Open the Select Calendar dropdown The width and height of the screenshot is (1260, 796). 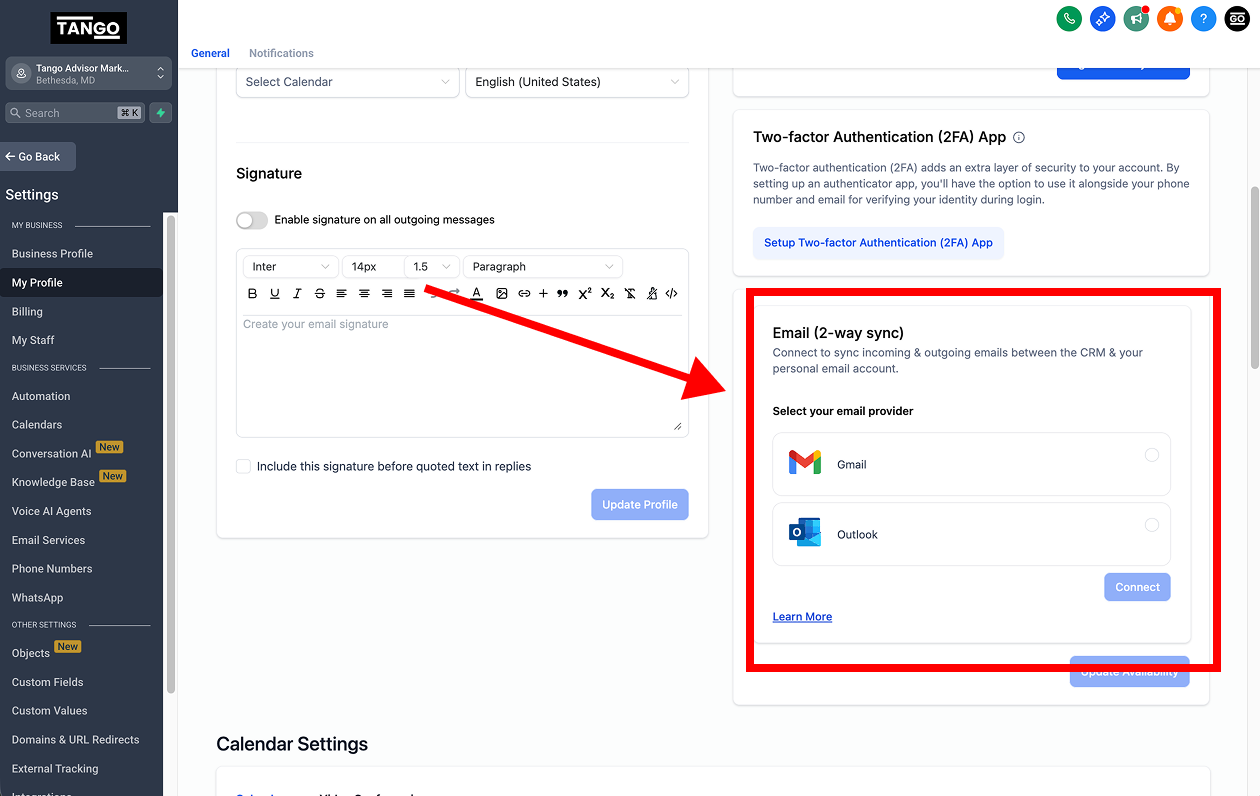pyautogui.click(x=348, y=82)
